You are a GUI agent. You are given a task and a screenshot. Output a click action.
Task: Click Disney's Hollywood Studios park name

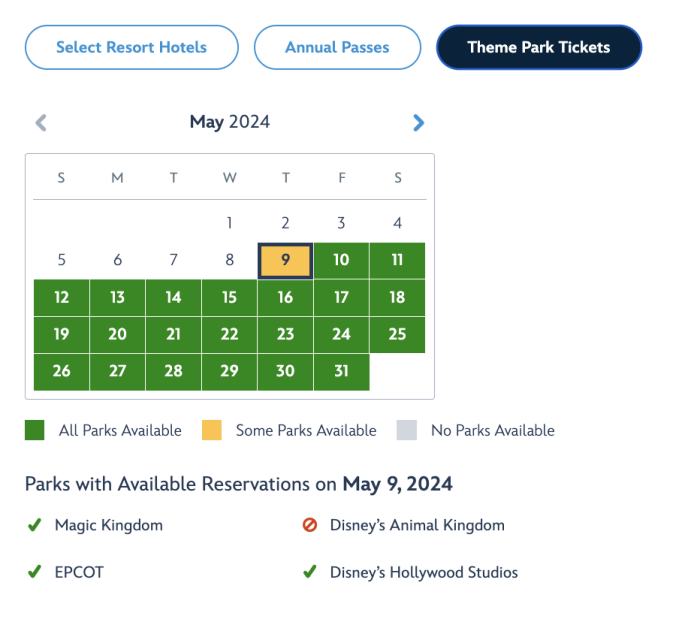click(x=424, y=573)
